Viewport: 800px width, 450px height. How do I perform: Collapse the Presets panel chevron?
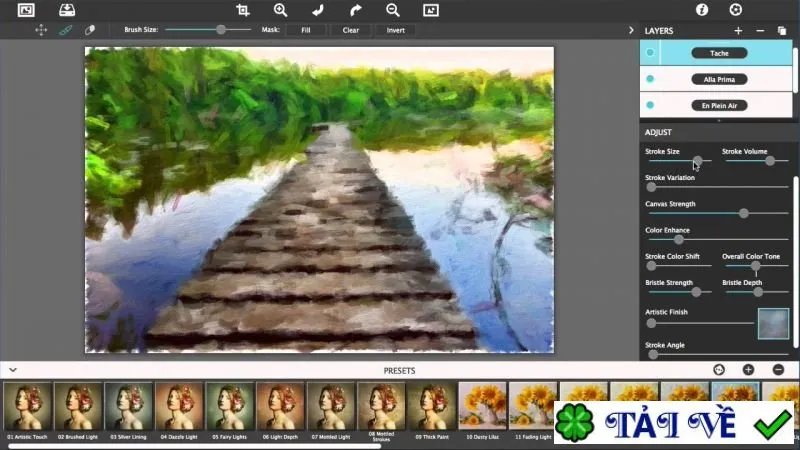pyautogui.click(x=13, y=370)
